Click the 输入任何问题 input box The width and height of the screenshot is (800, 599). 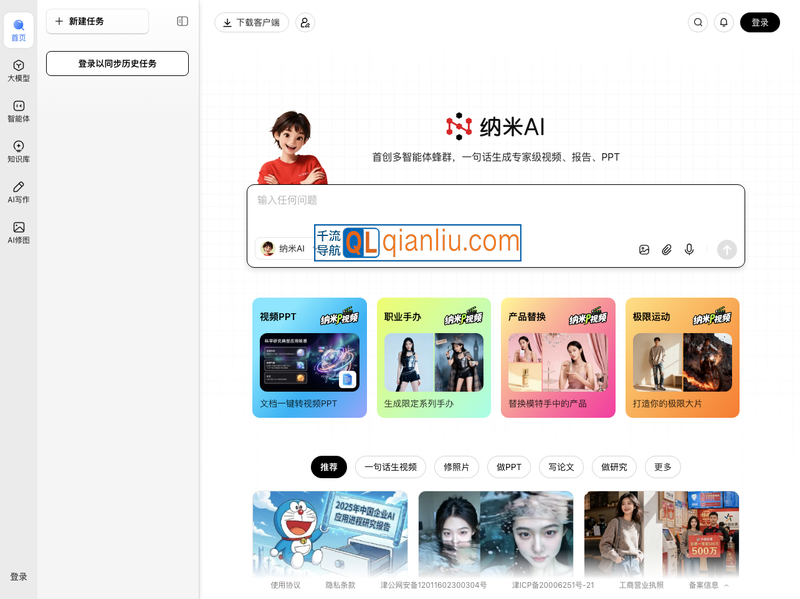click(400, 200)
